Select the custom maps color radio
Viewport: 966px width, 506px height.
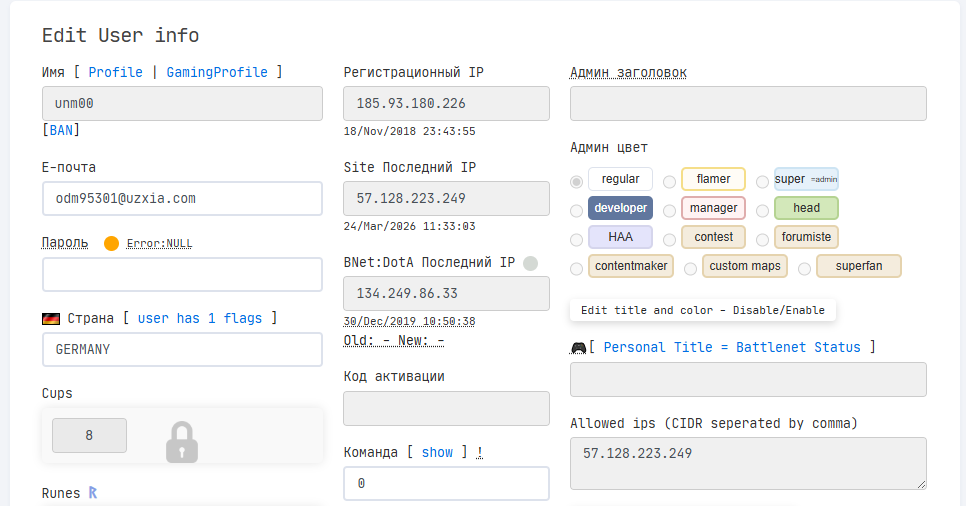tap(691, 269)
